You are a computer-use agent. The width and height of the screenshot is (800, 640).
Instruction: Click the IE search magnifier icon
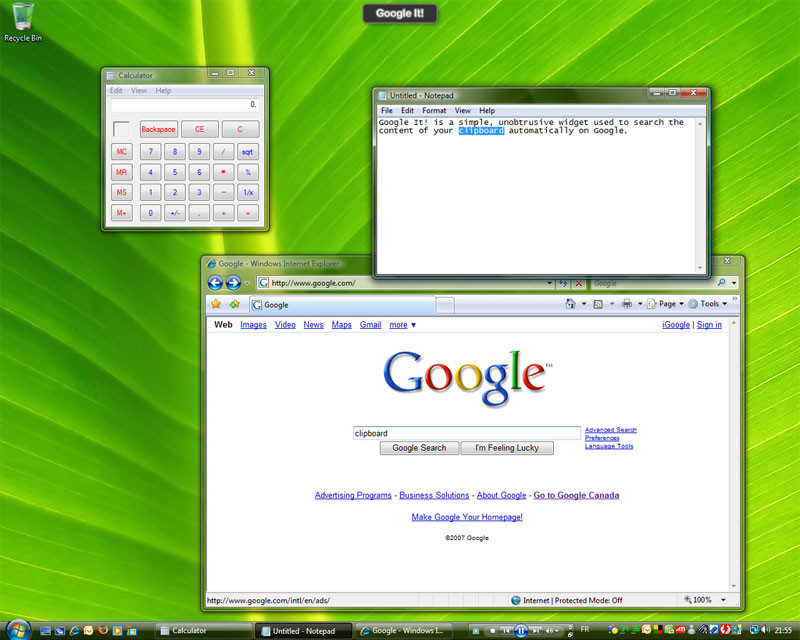tap(721, 282)
